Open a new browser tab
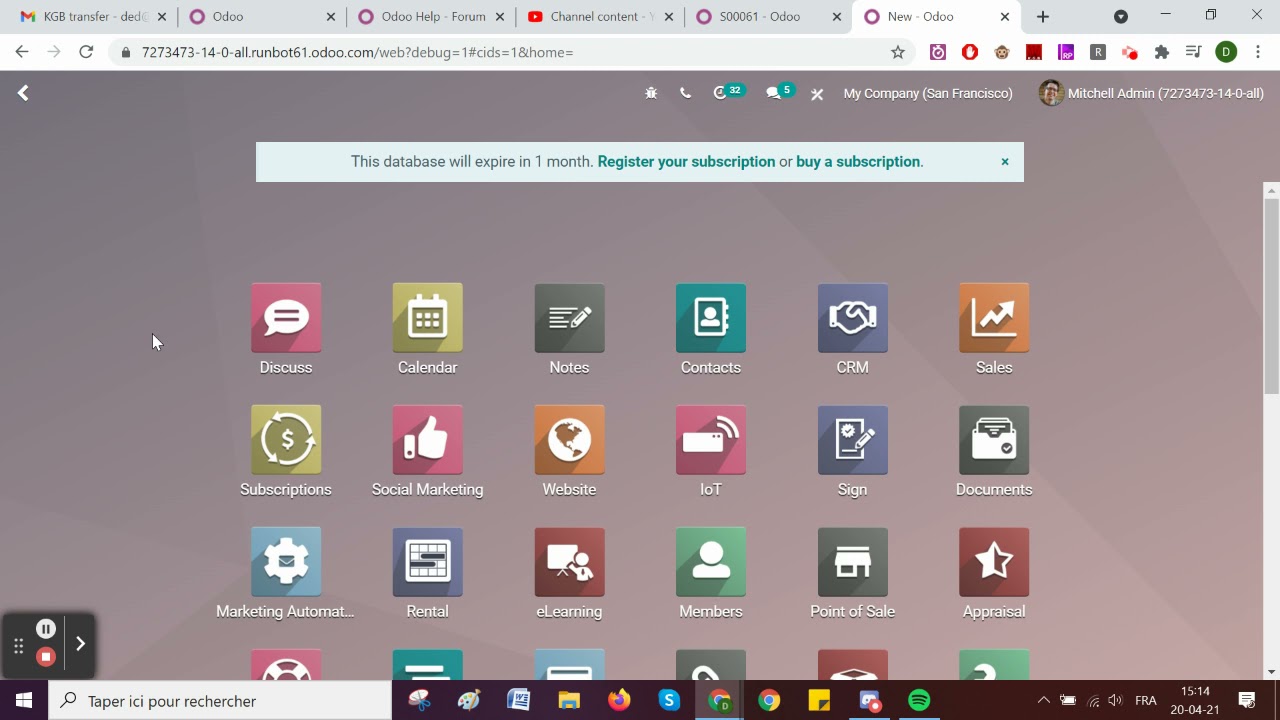The height and width of the screenshot is (720, 1280). point(1043,16)
